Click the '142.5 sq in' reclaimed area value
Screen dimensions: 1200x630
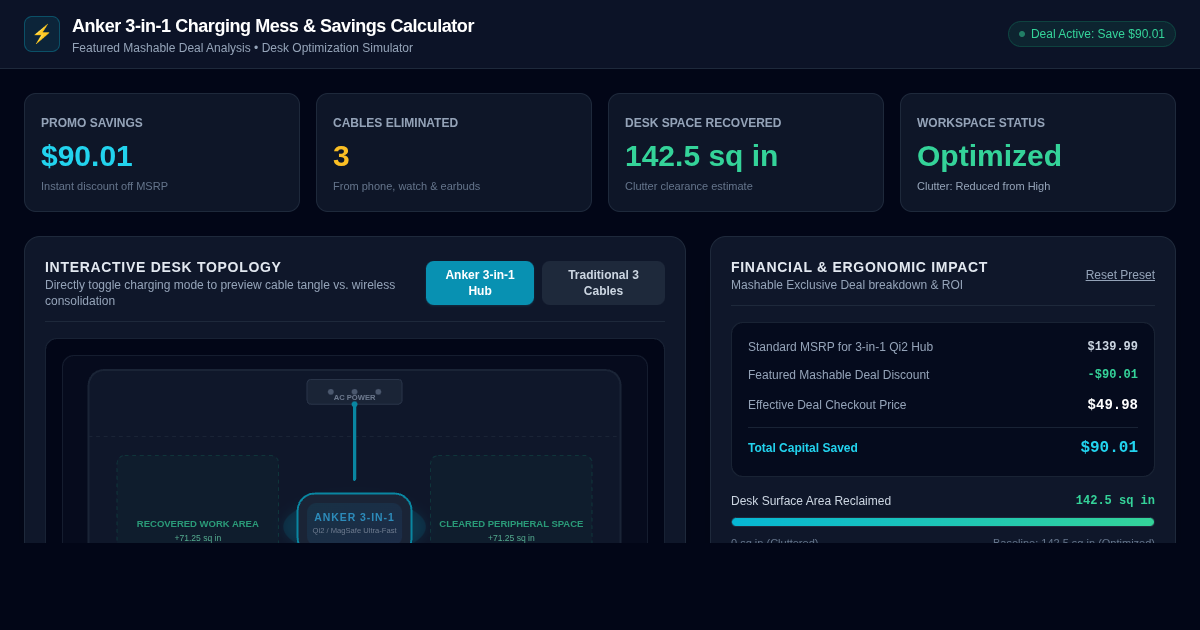click(x=1115, y=501)
